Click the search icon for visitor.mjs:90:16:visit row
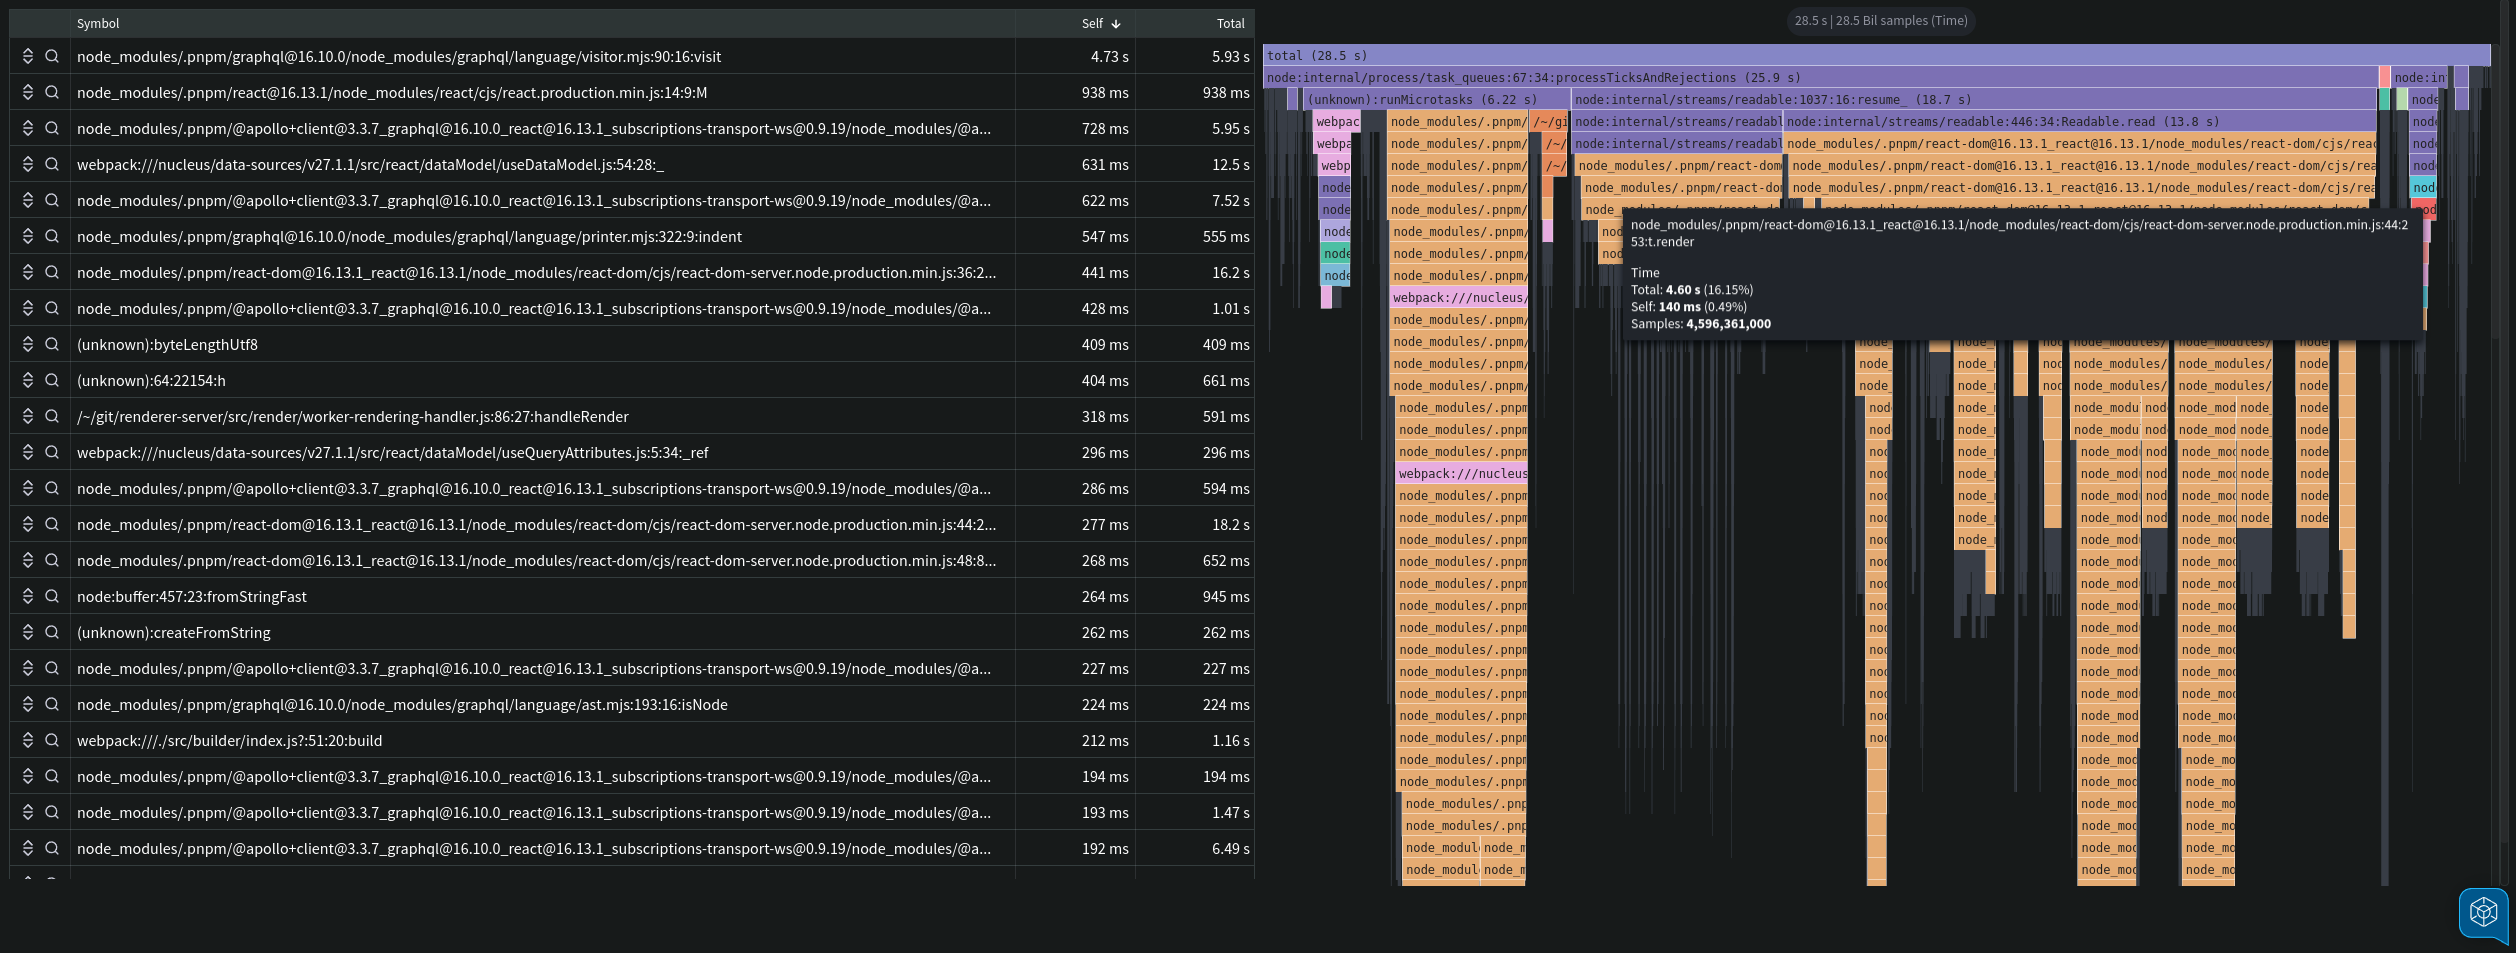The height and width of the screenshot is (953, 2516). click(x=52, y=56)
